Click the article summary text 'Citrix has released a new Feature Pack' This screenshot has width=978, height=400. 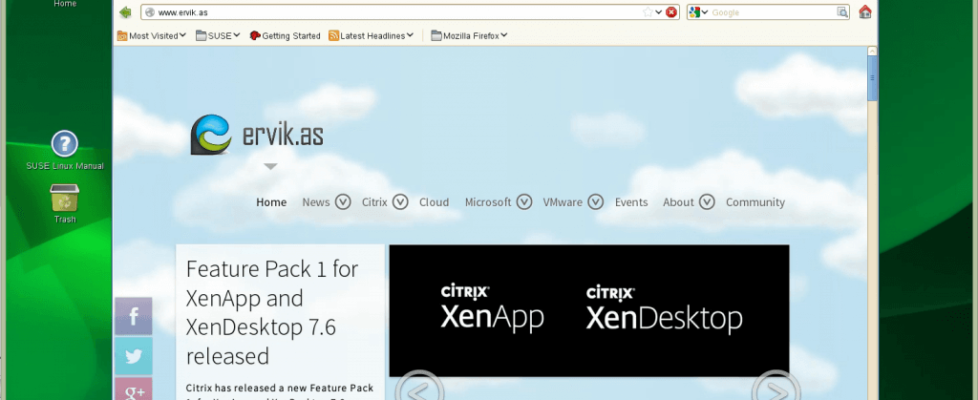[279, 387]
